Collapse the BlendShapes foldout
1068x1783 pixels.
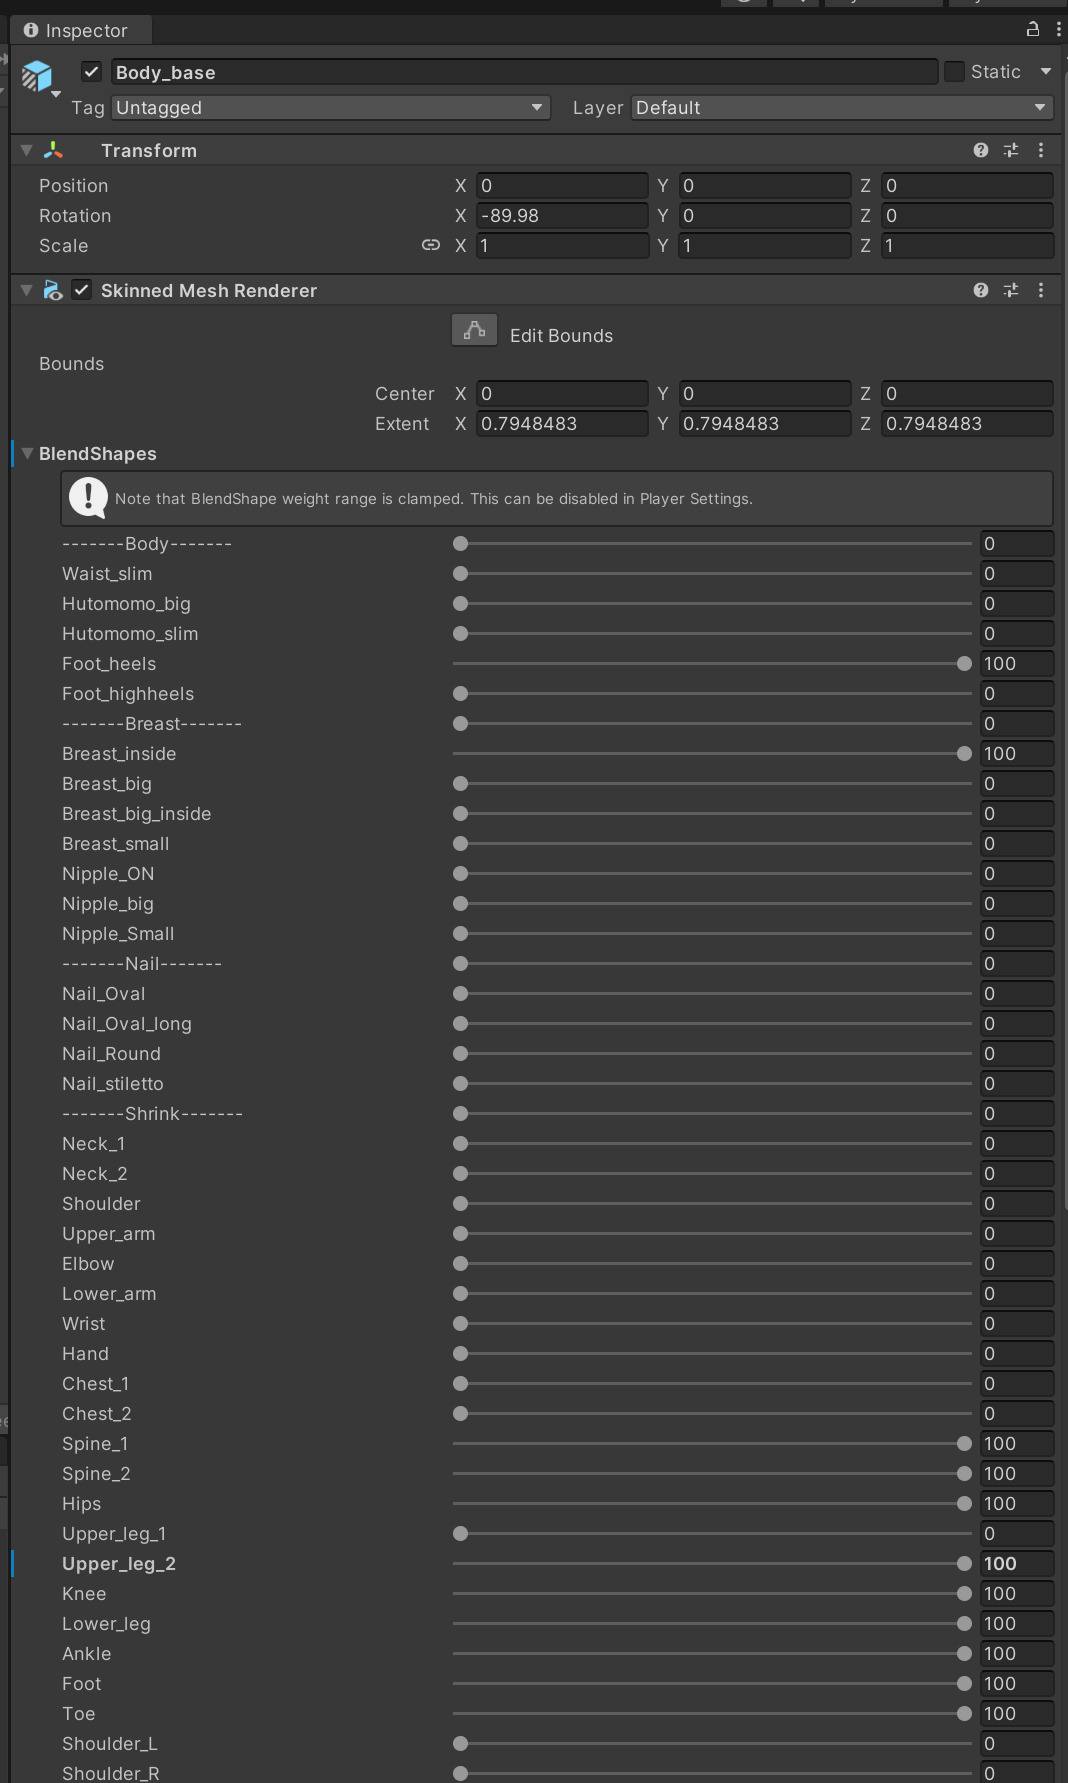click(27, 454)
